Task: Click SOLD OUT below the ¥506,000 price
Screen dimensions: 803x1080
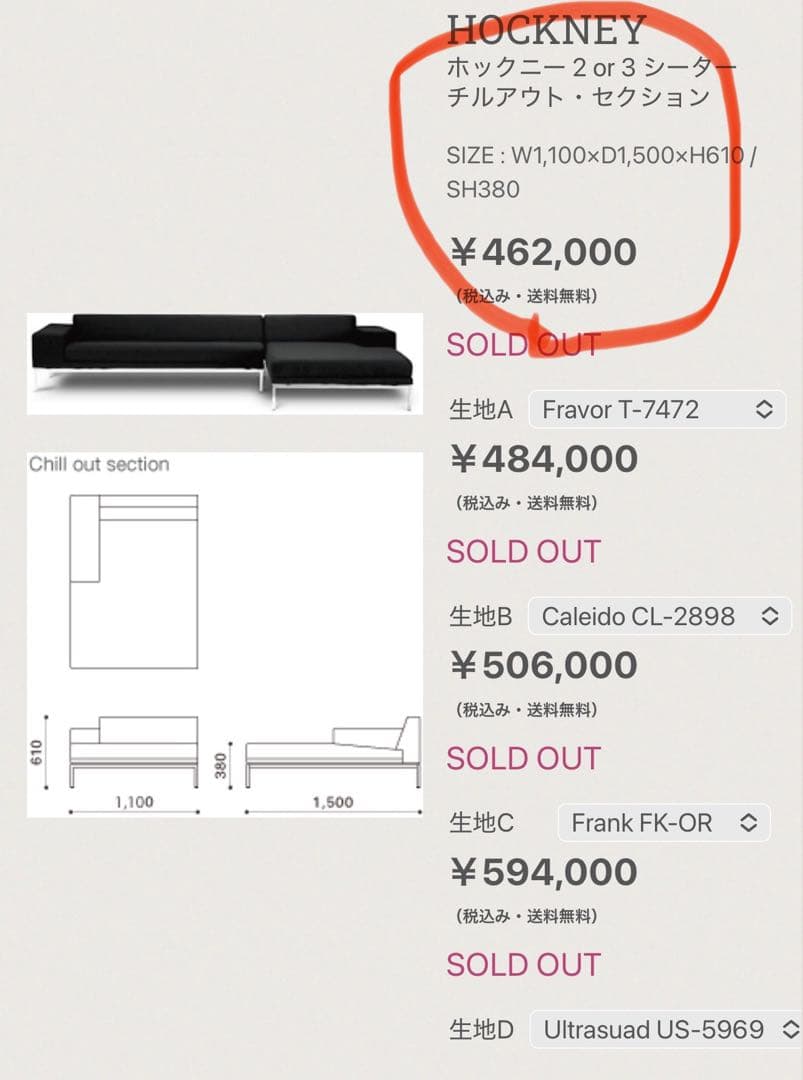Action: coord(523,758)
